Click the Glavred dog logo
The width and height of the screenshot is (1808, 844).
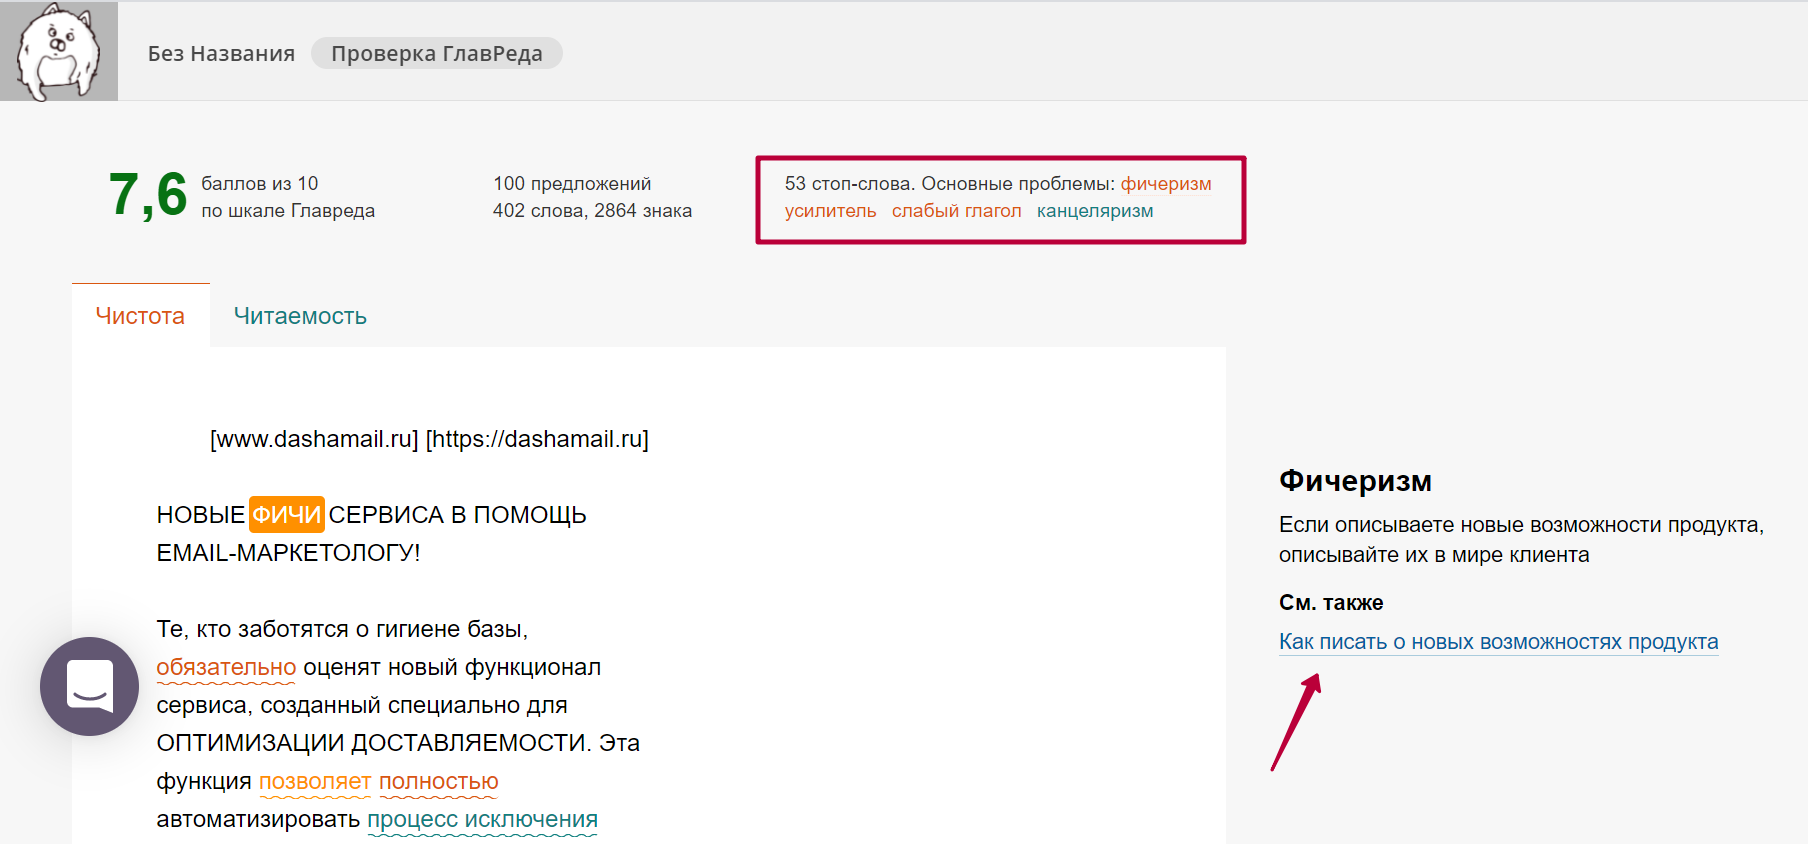point(59,51)
